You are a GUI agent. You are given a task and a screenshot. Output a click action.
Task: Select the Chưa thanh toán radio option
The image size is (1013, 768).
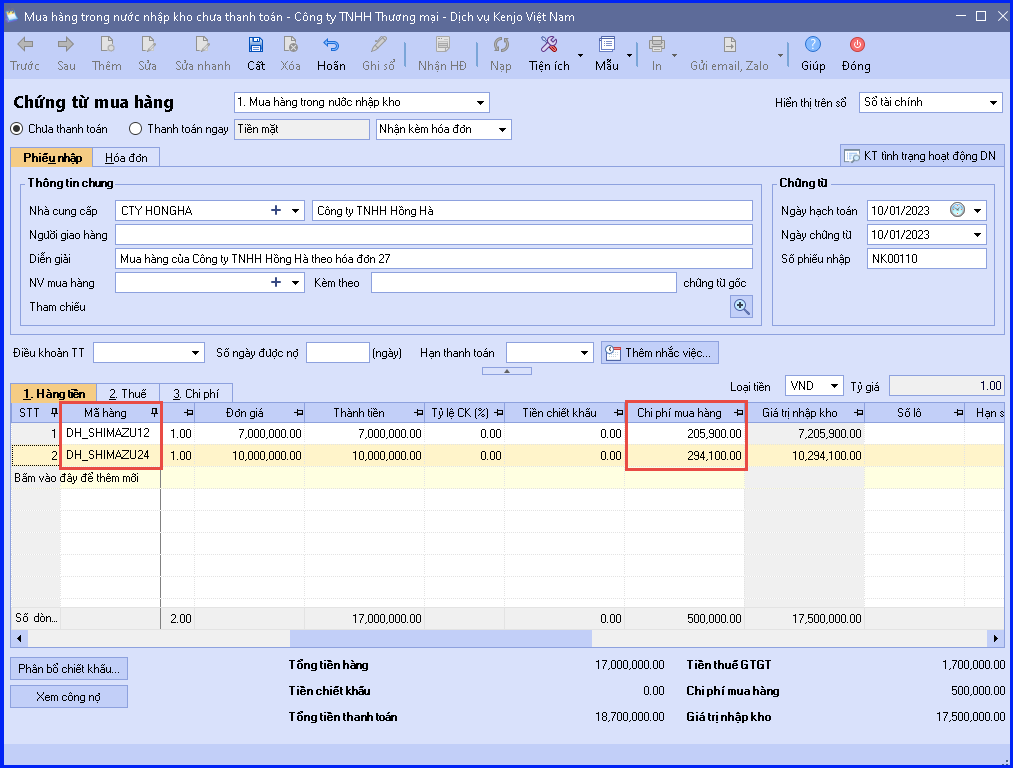17,129
